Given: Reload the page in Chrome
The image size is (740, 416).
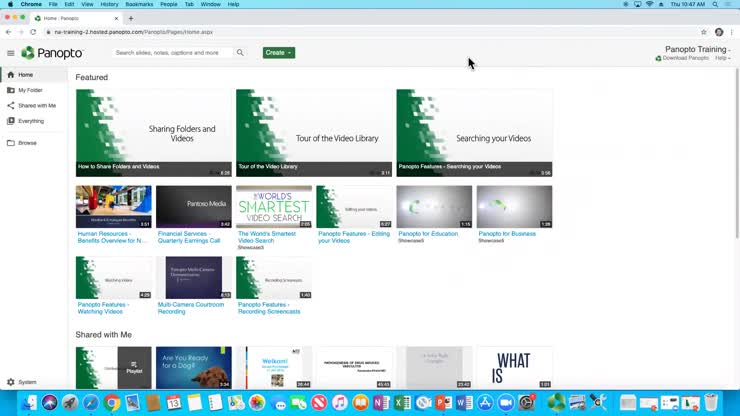Looking at the screenshot, I should pos(33,32).
